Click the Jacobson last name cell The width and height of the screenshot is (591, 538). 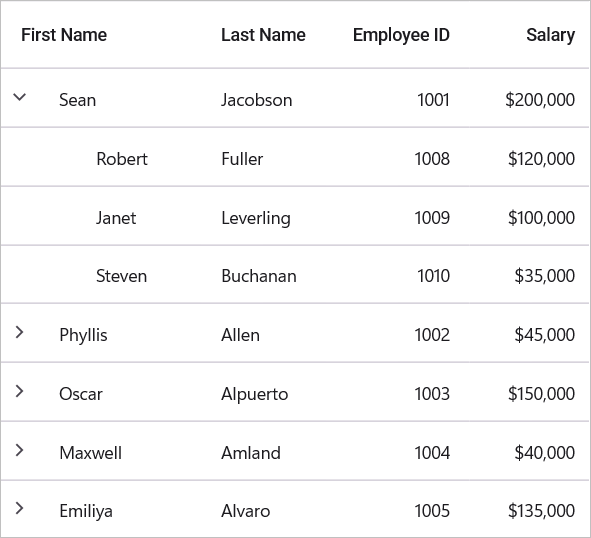tap(256, 100)
